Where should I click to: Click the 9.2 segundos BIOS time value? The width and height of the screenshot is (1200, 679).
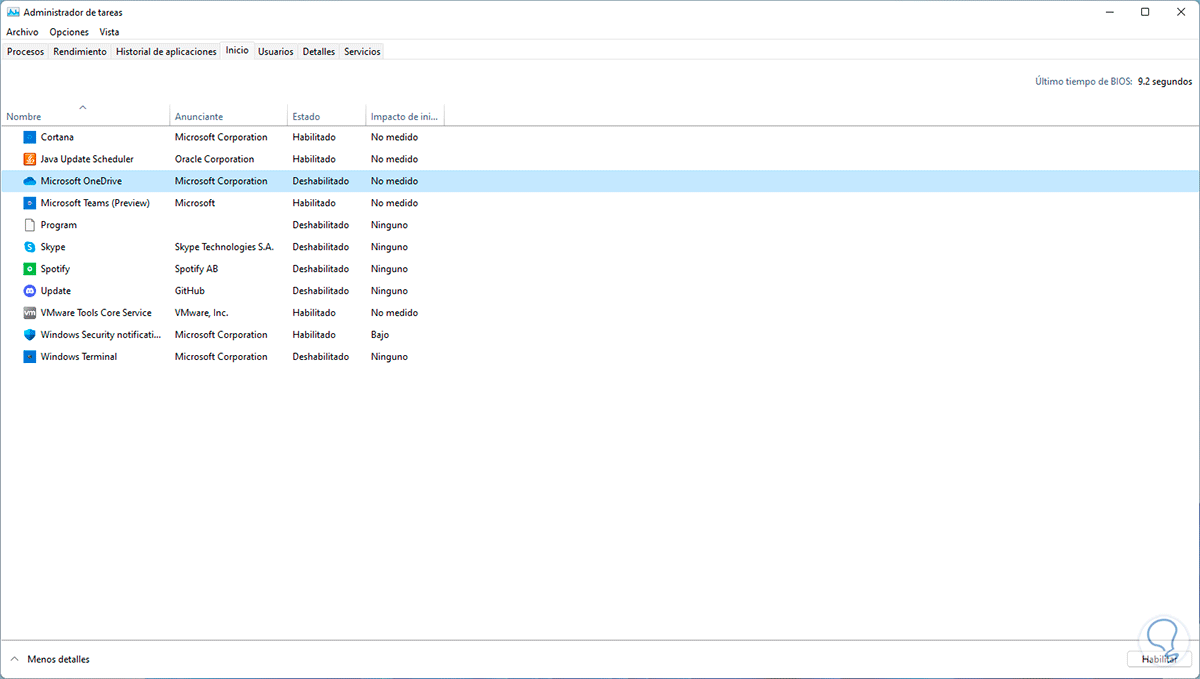(x=1165, y=81)
